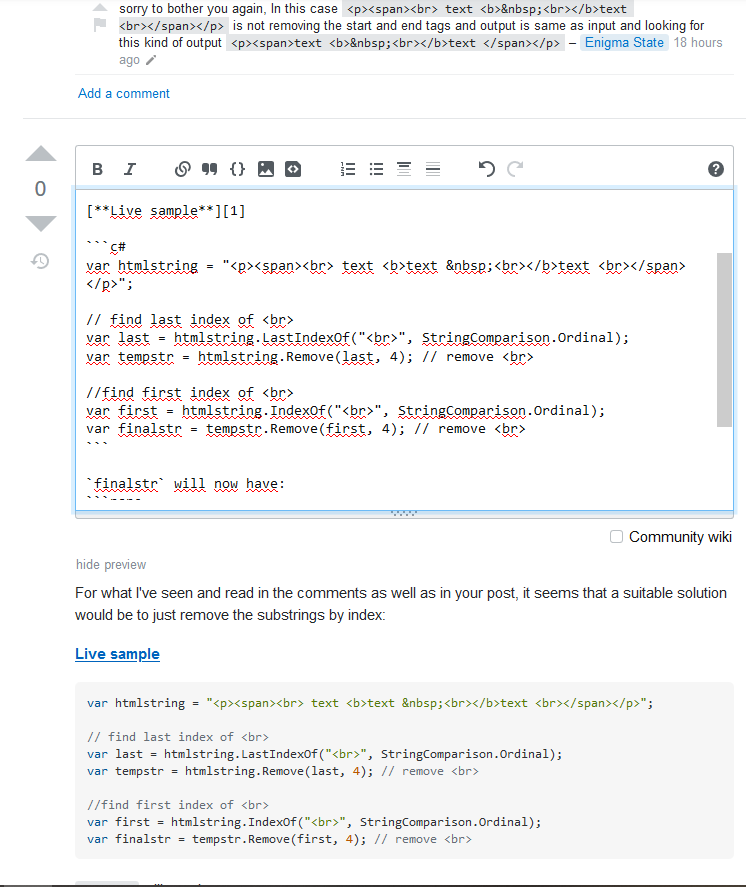Upvote this answer
The image size is (746, 887).
tap(41, 154)
